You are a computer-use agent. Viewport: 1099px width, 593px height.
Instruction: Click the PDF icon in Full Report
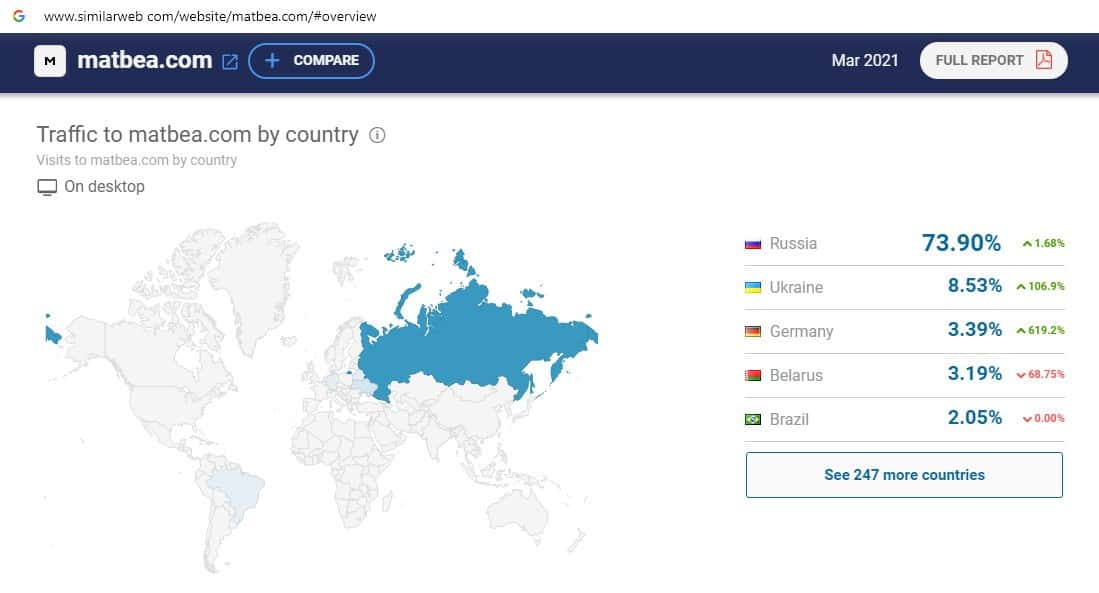[x=1044, y=60]
